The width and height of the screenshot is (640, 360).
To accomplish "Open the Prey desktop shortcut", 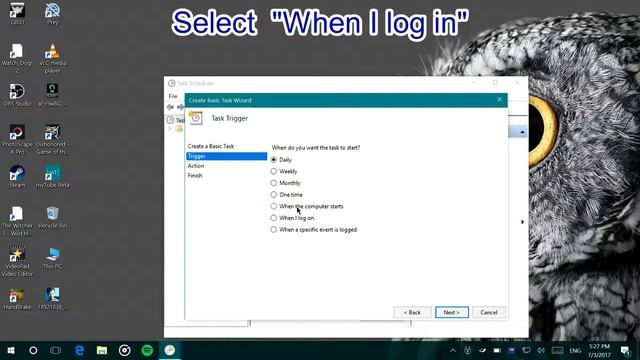I will pos(52,13).
